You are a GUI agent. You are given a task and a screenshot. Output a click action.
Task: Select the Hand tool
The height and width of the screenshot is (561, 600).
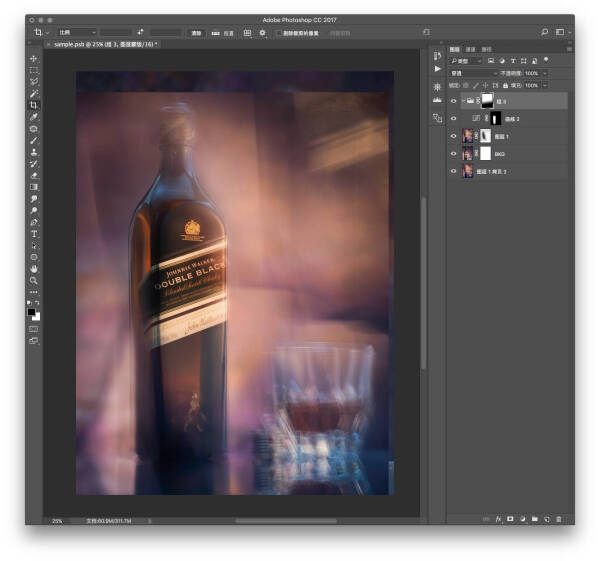[34, 269]
